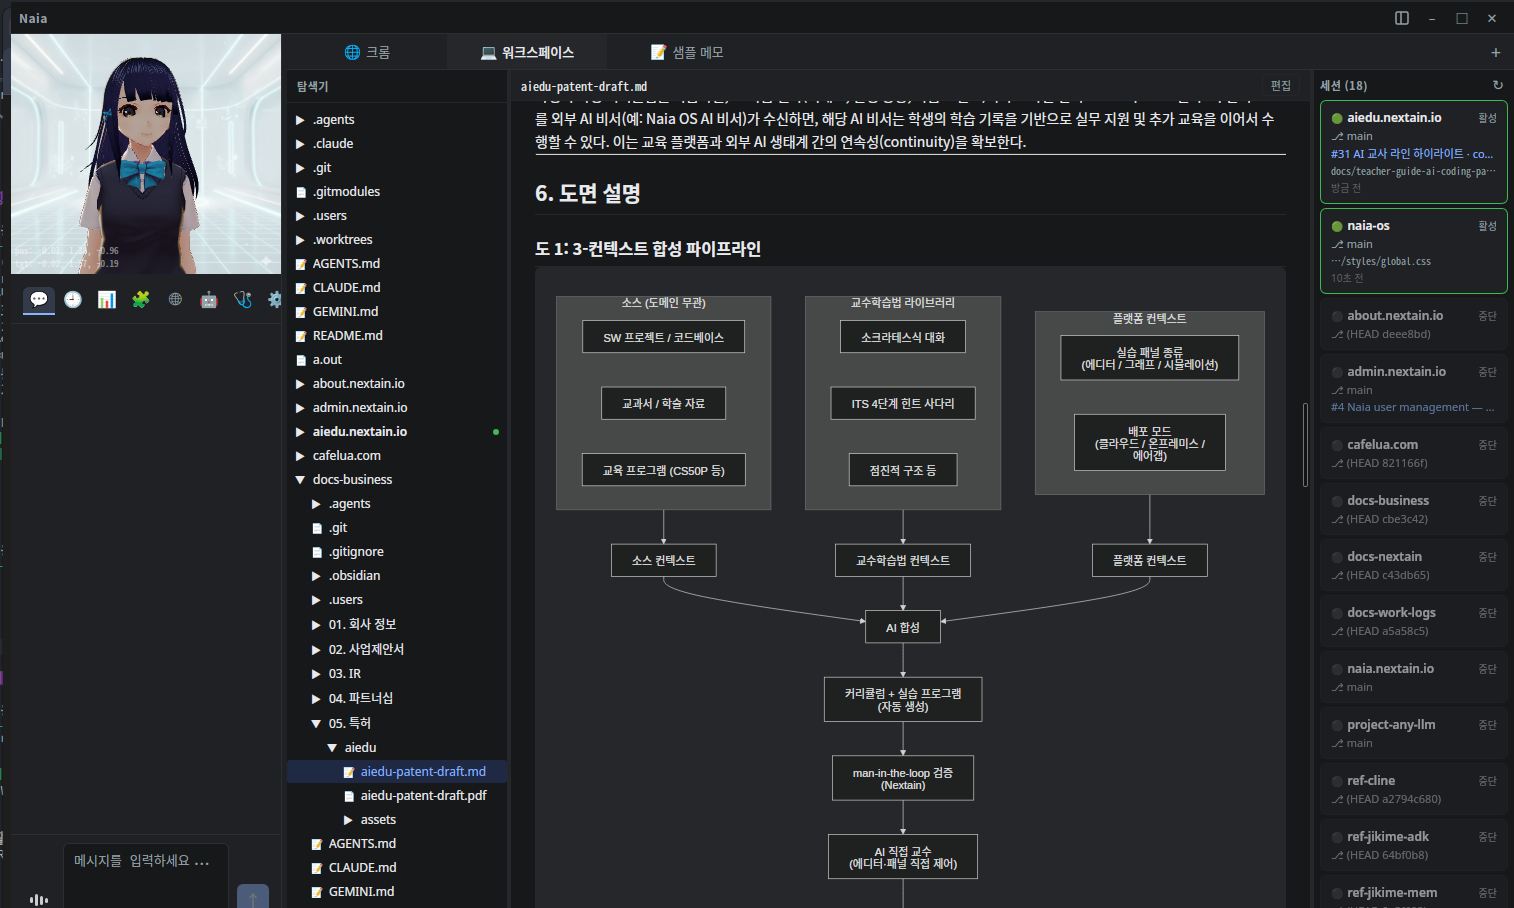Screen dimensions: 1514x908
Task: Open the puzzle piece extensions panel
Action: [140, 299]
